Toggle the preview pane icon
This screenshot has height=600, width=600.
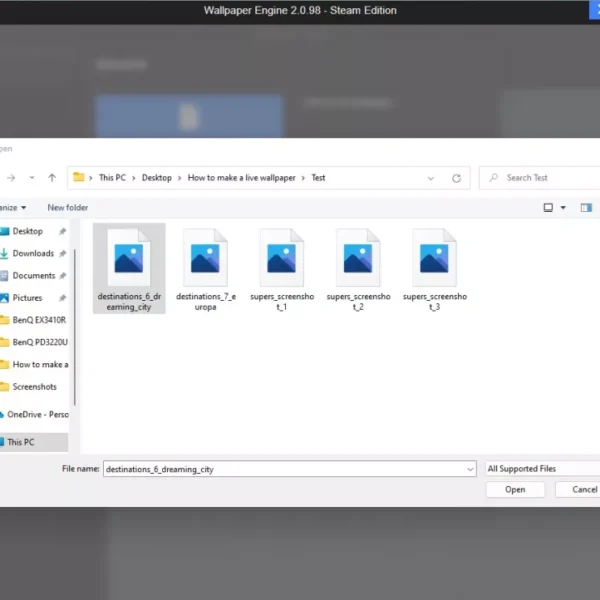(x=586, y=207)
